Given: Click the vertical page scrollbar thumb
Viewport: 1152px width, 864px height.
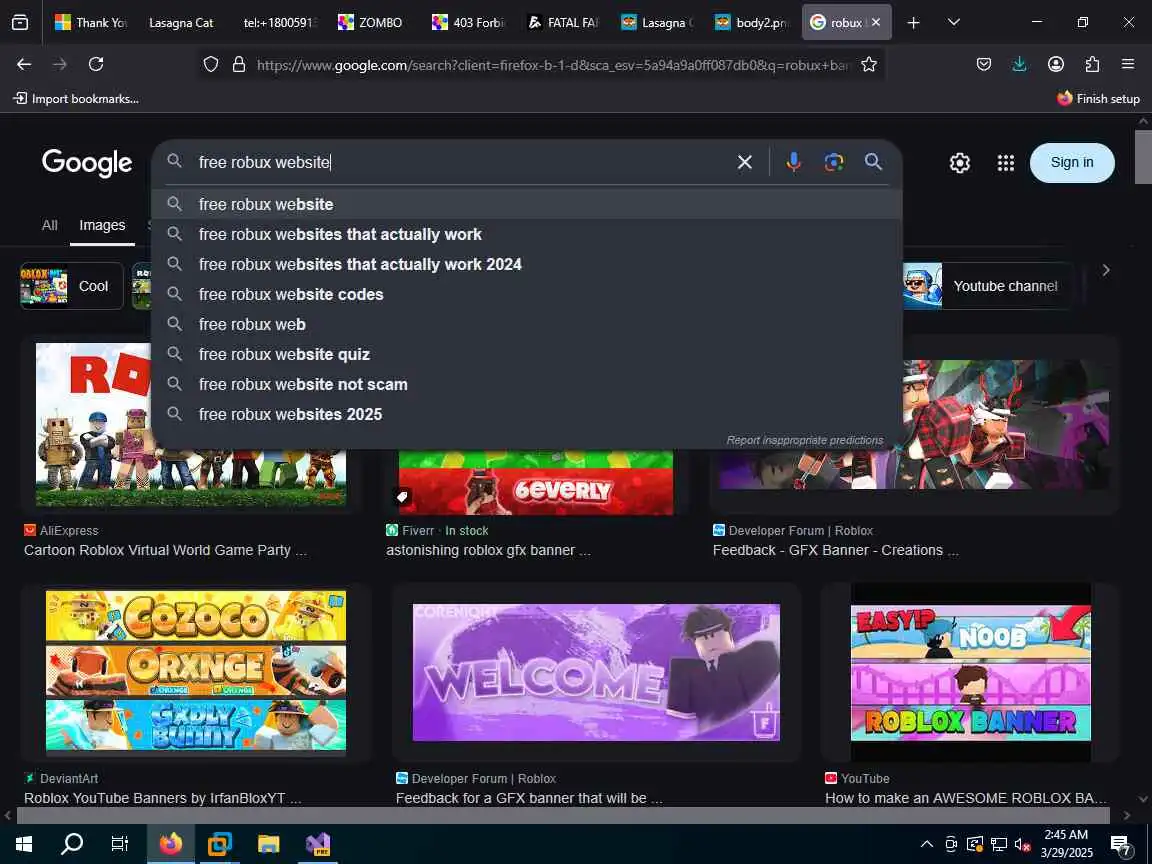Looking at the screenshot, I should (x=1143, y=156).
